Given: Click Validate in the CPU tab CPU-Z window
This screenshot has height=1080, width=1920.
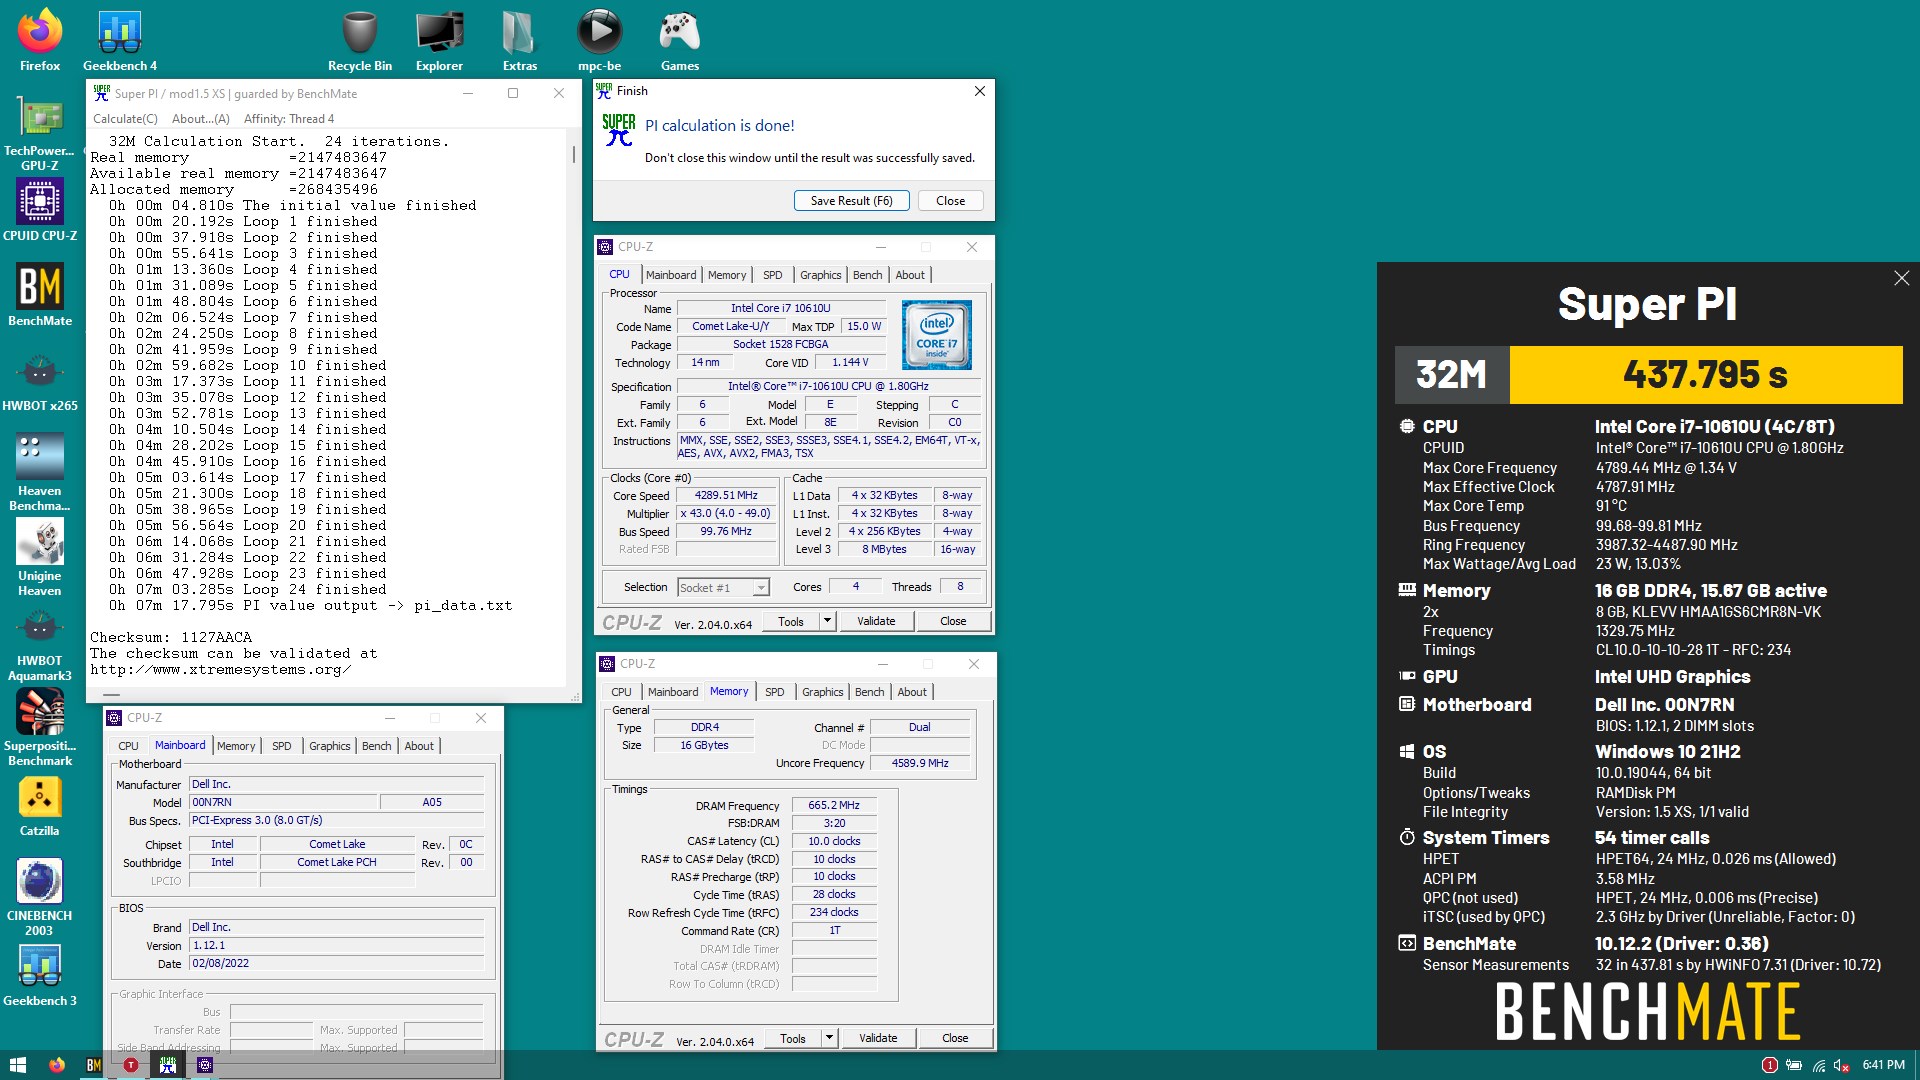Looking at the screenshot, I should click(x=876, y=621).
